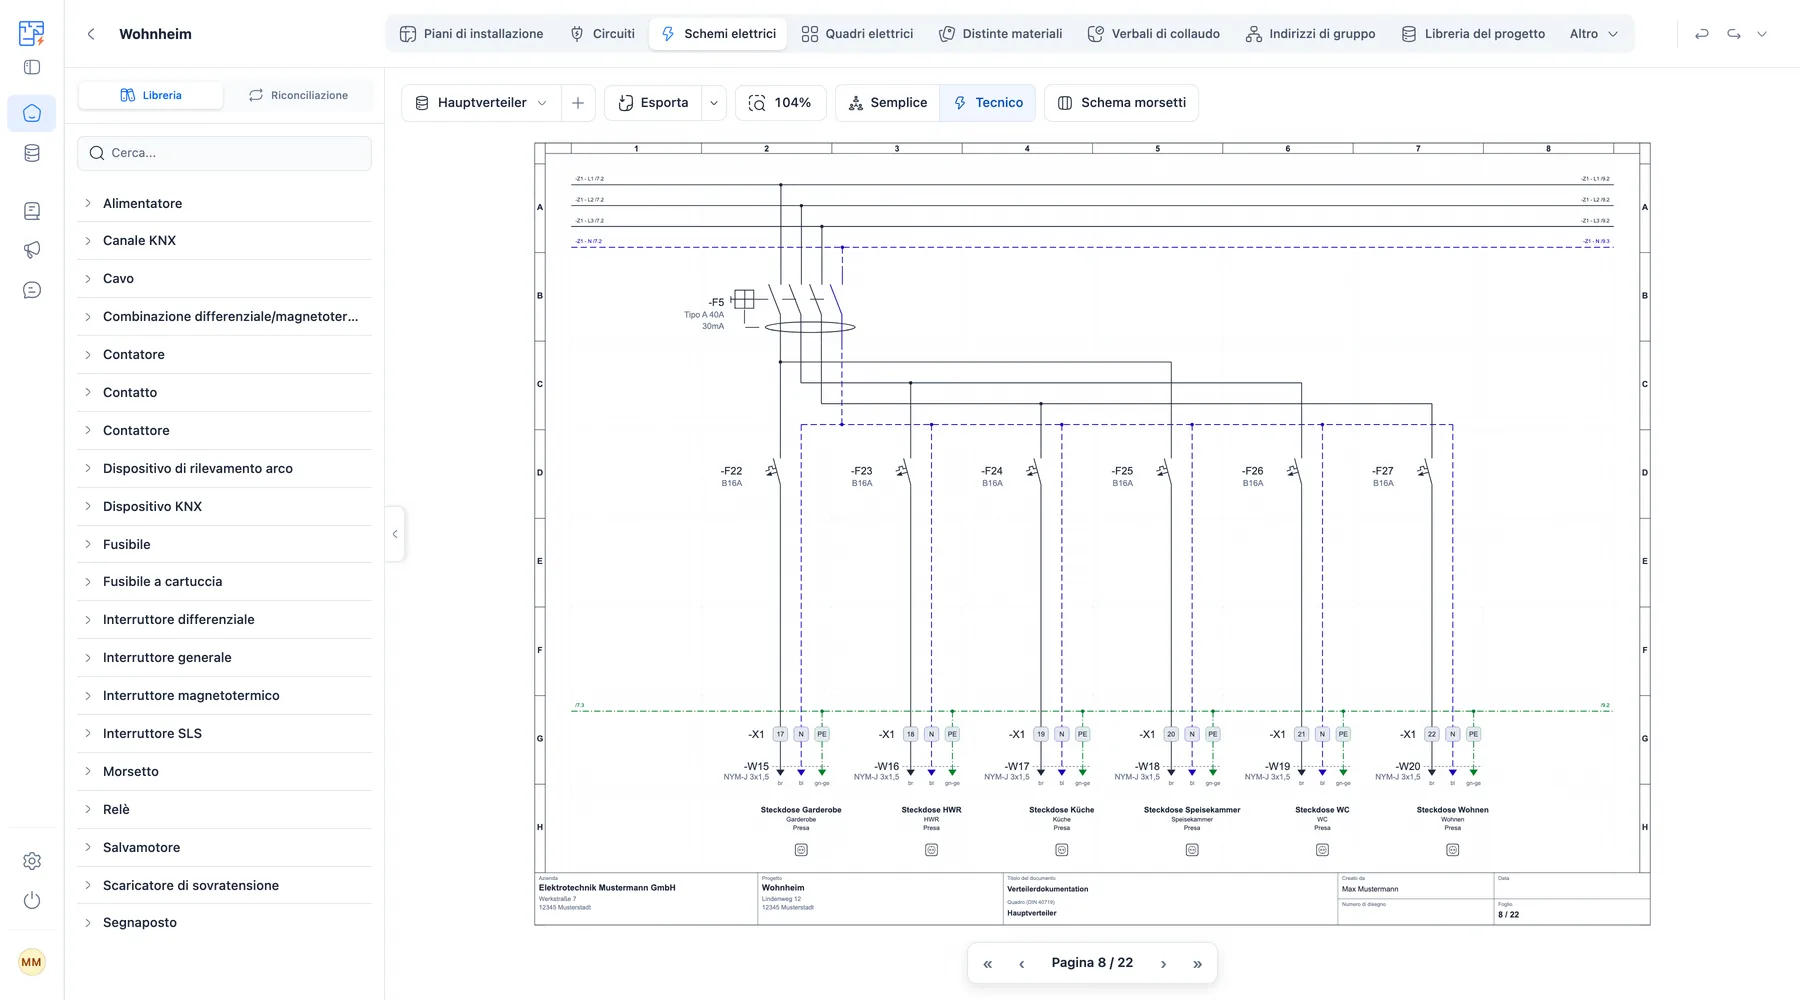This screenshot has height=1000, width=1800.
Task: Jump to last page
Action: pos(1197,964)
